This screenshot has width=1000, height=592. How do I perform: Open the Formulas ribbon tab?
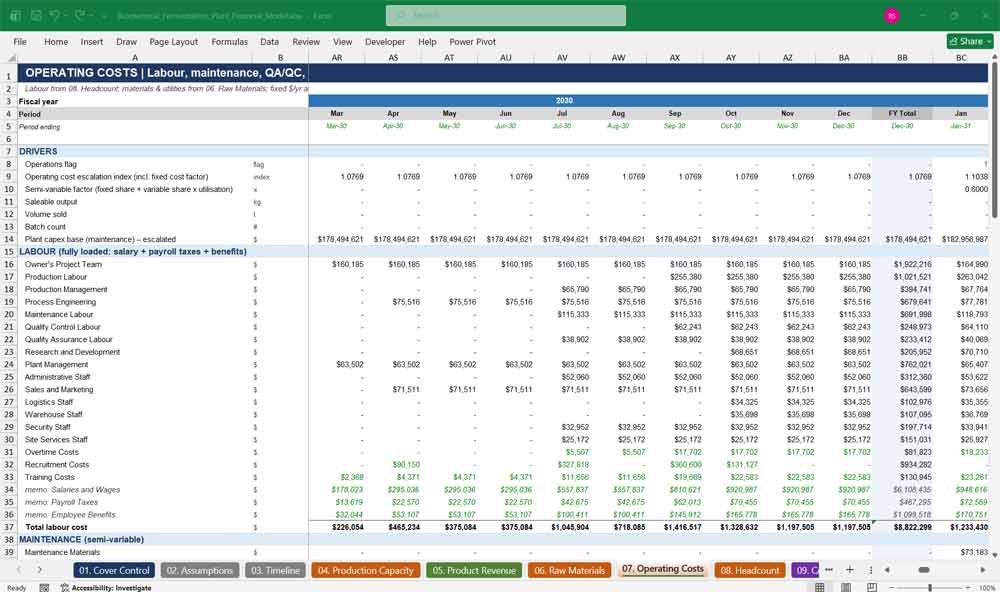(230, 41)
